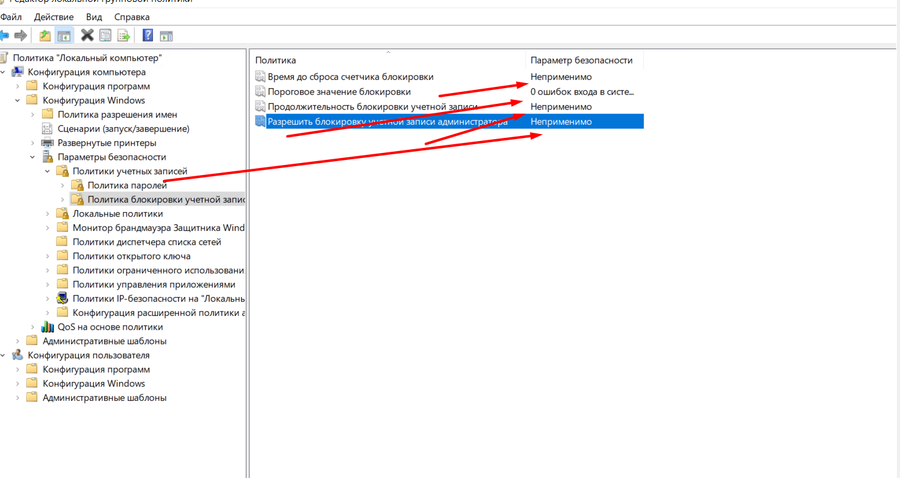Click the Конфигурация компьютера computer icon
The image size is (900, 478).
point(18,72)
